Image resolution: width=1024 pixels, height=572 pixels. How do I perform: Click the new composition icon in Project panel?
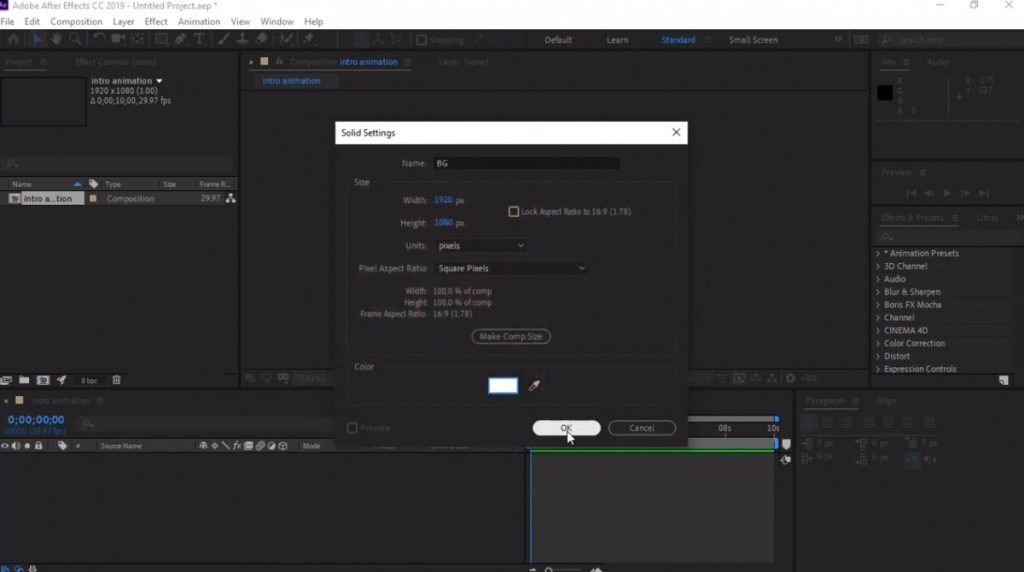pyautogui.click(x=43, y=380)
